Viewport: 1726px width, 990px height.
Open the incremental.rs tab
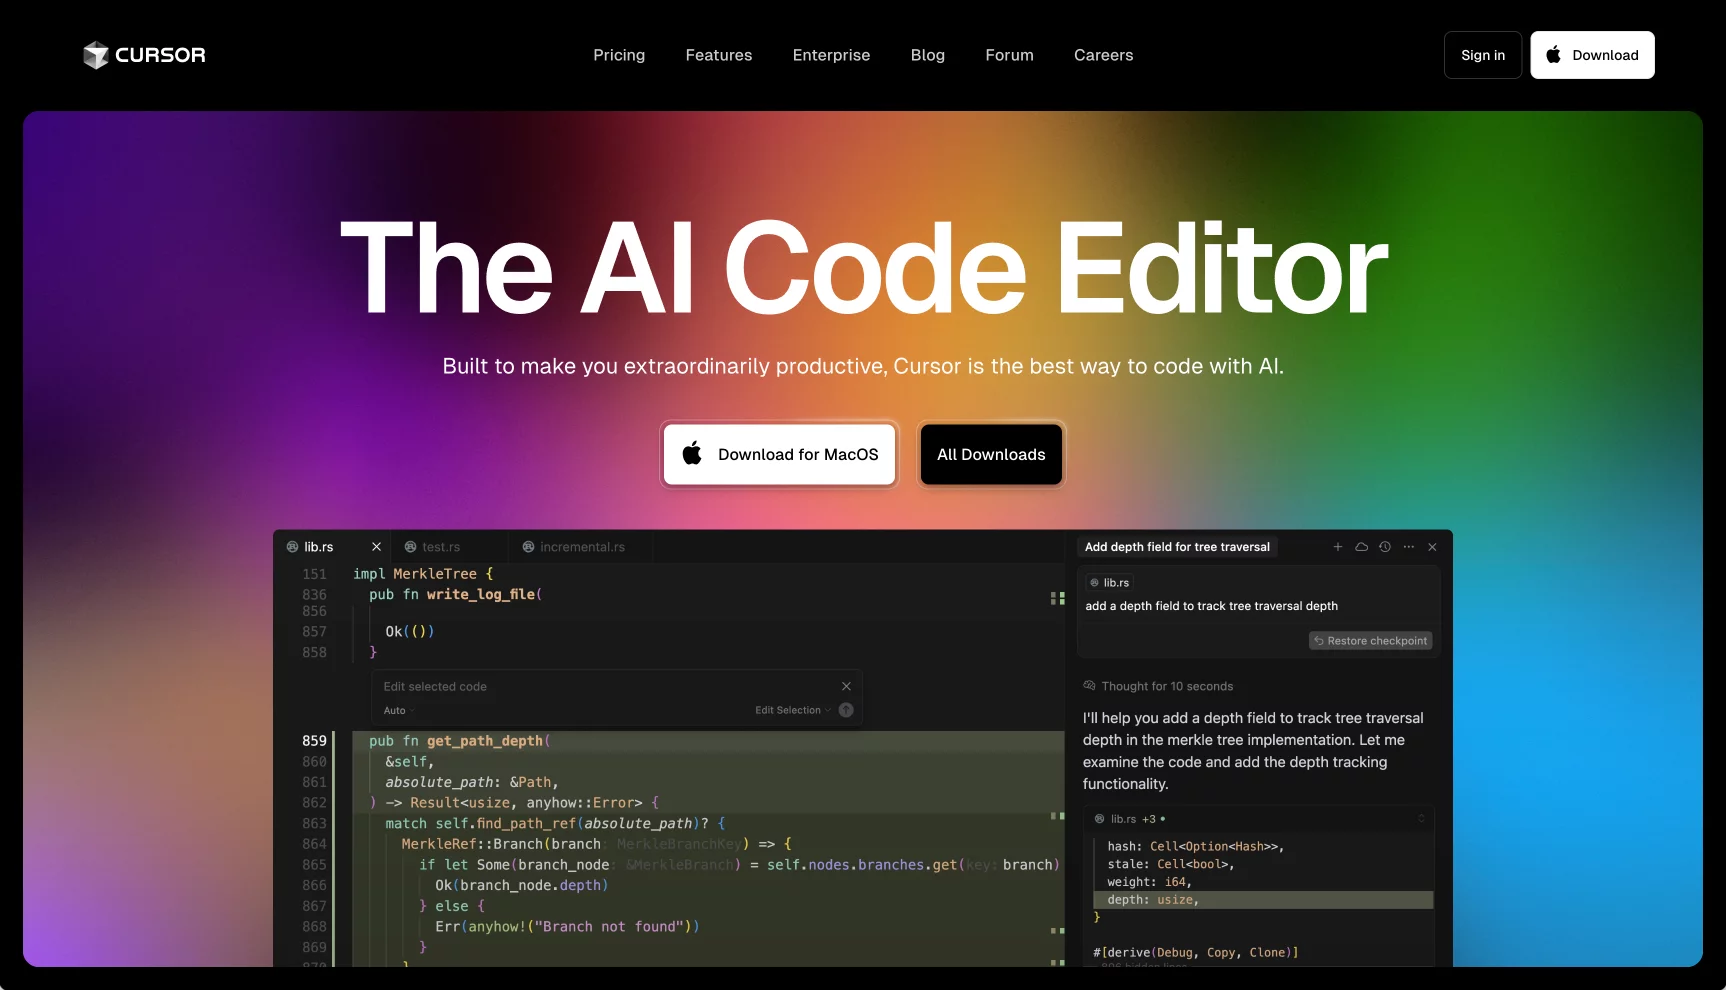[582, 547]
